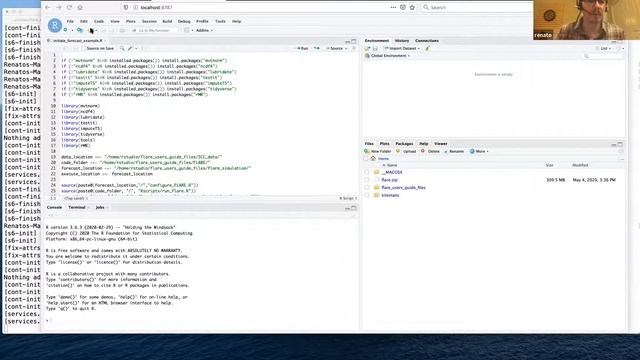Check the box next to __MACOSX
The width and height of the screenshot is (640, 360).
pyautogui.click(x=367, y=172)
